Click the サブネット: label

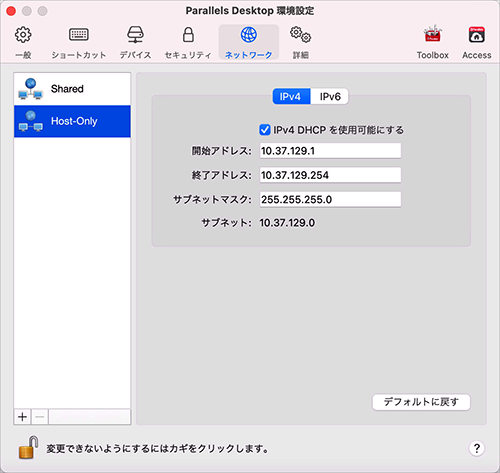point(226,223)
